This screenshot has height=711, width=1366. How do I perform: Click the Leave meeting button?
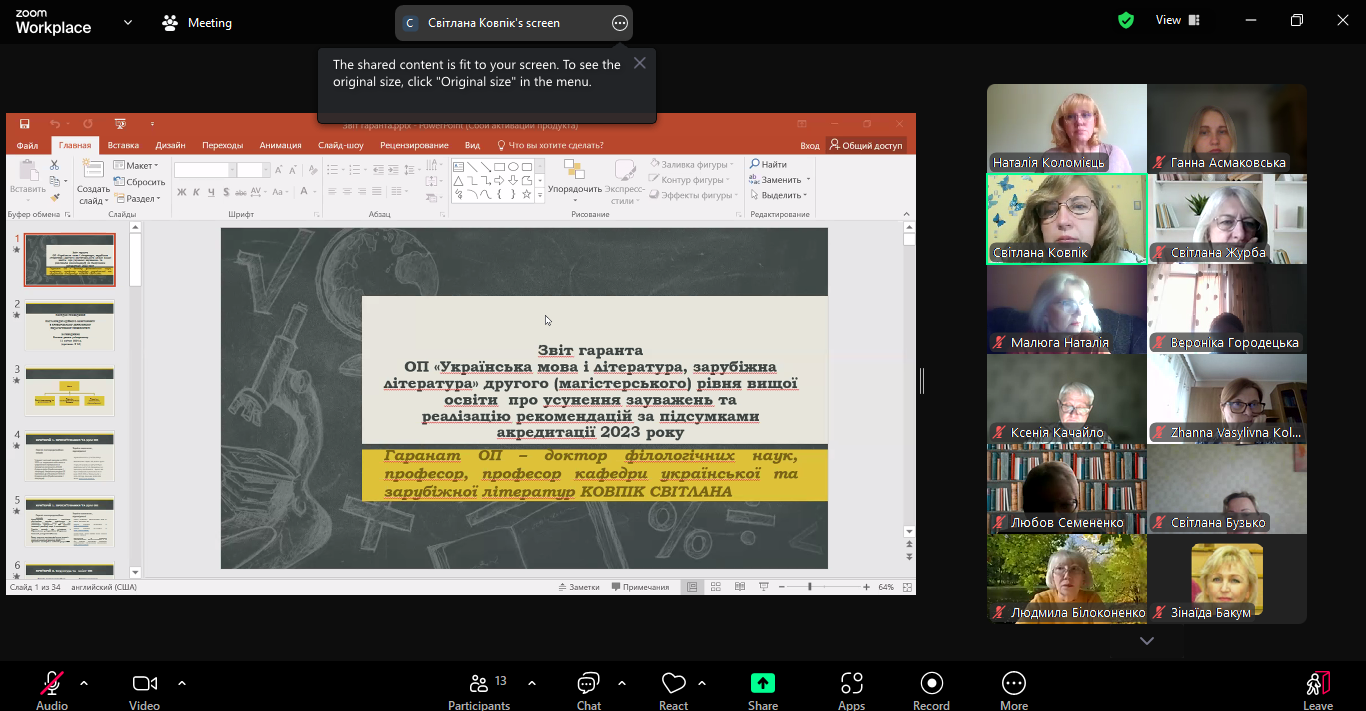(x=1318, y=685)
